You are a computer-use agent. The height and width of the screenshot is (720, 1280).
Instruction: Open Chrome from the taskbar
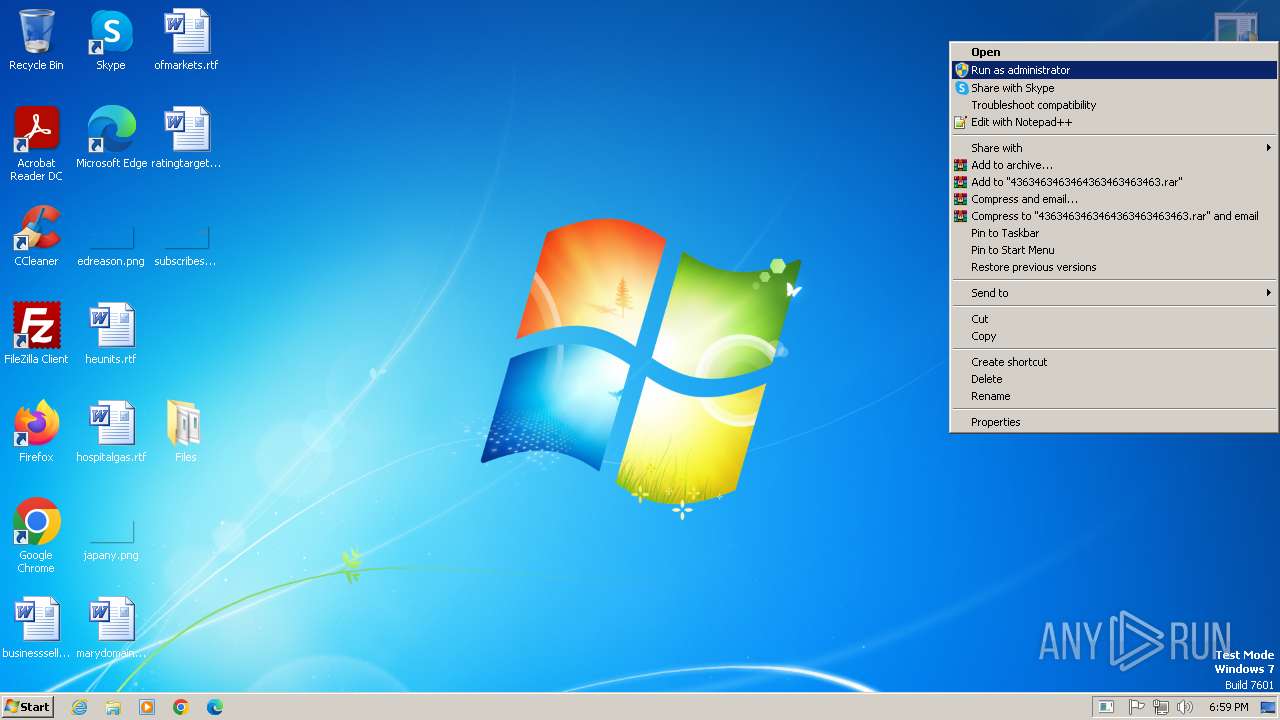181,707
